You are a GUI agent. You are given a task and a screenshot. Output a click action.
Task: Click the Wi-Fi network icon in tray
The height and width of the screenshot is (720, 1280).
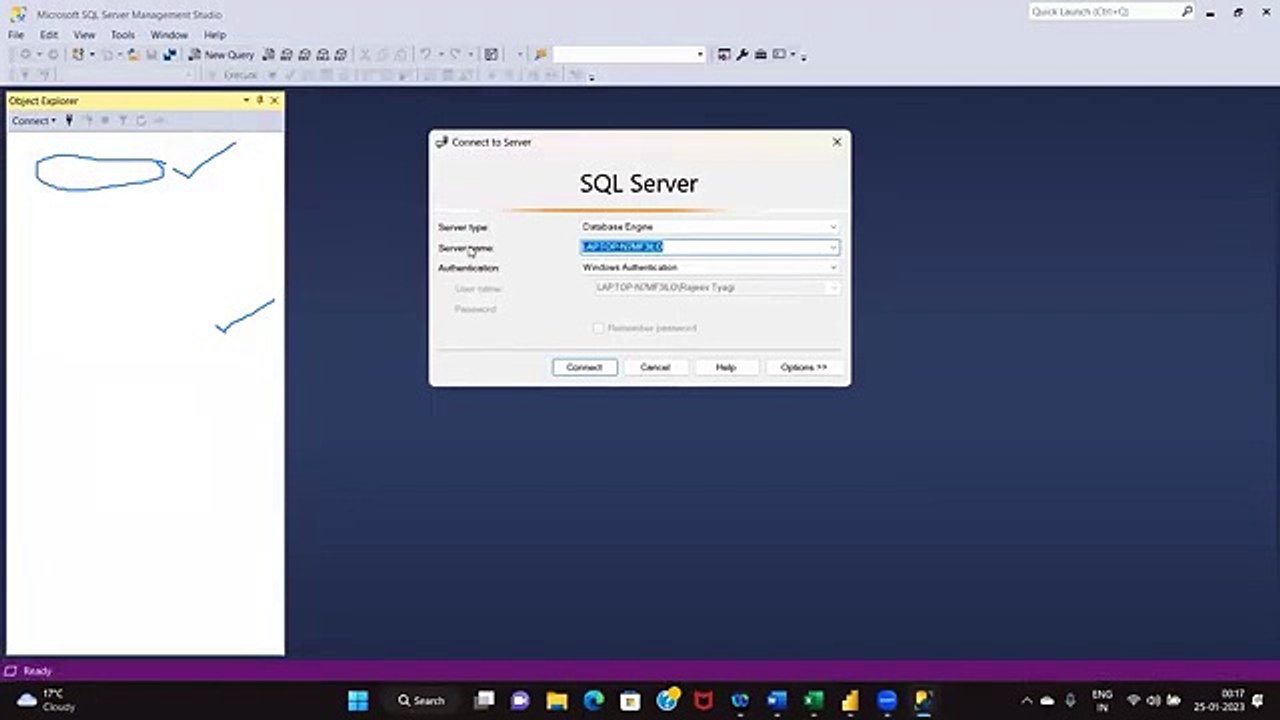(x=1134, y=700)
